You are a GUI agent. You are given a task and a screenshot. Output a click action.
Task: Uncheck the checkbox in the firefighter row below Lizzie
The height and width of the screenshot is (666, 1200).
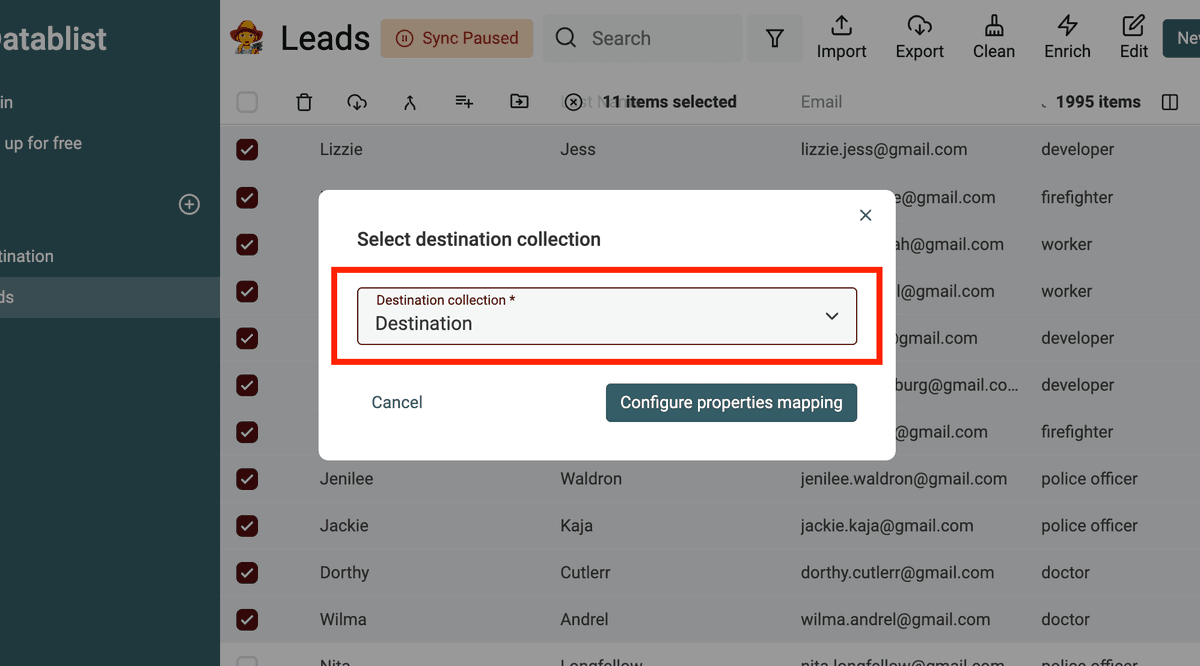pos(247,197)
